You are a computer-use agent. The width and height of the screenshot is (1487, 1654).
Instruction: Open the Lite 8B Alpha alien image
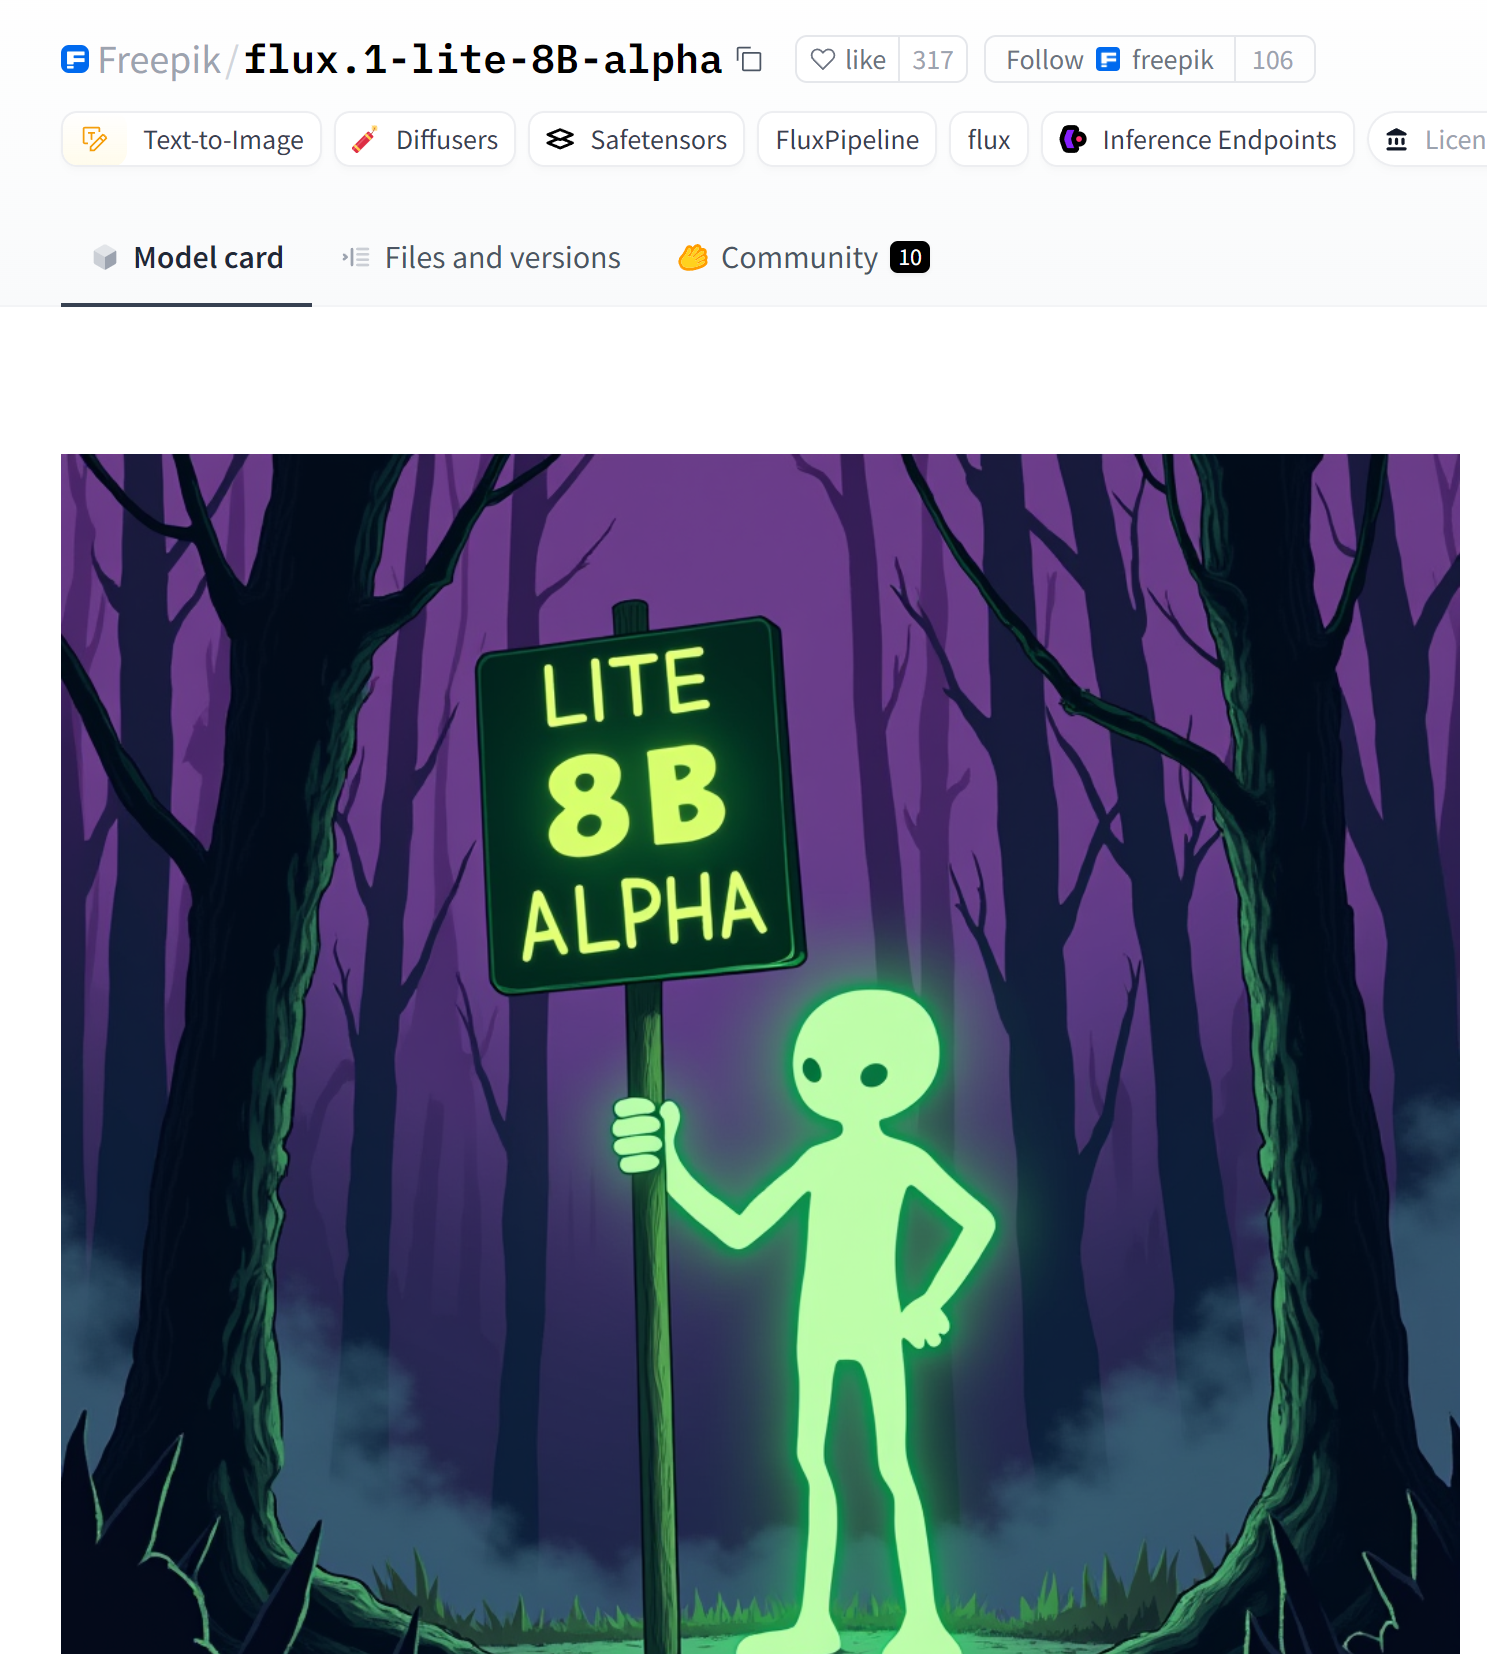point(760,1053)
